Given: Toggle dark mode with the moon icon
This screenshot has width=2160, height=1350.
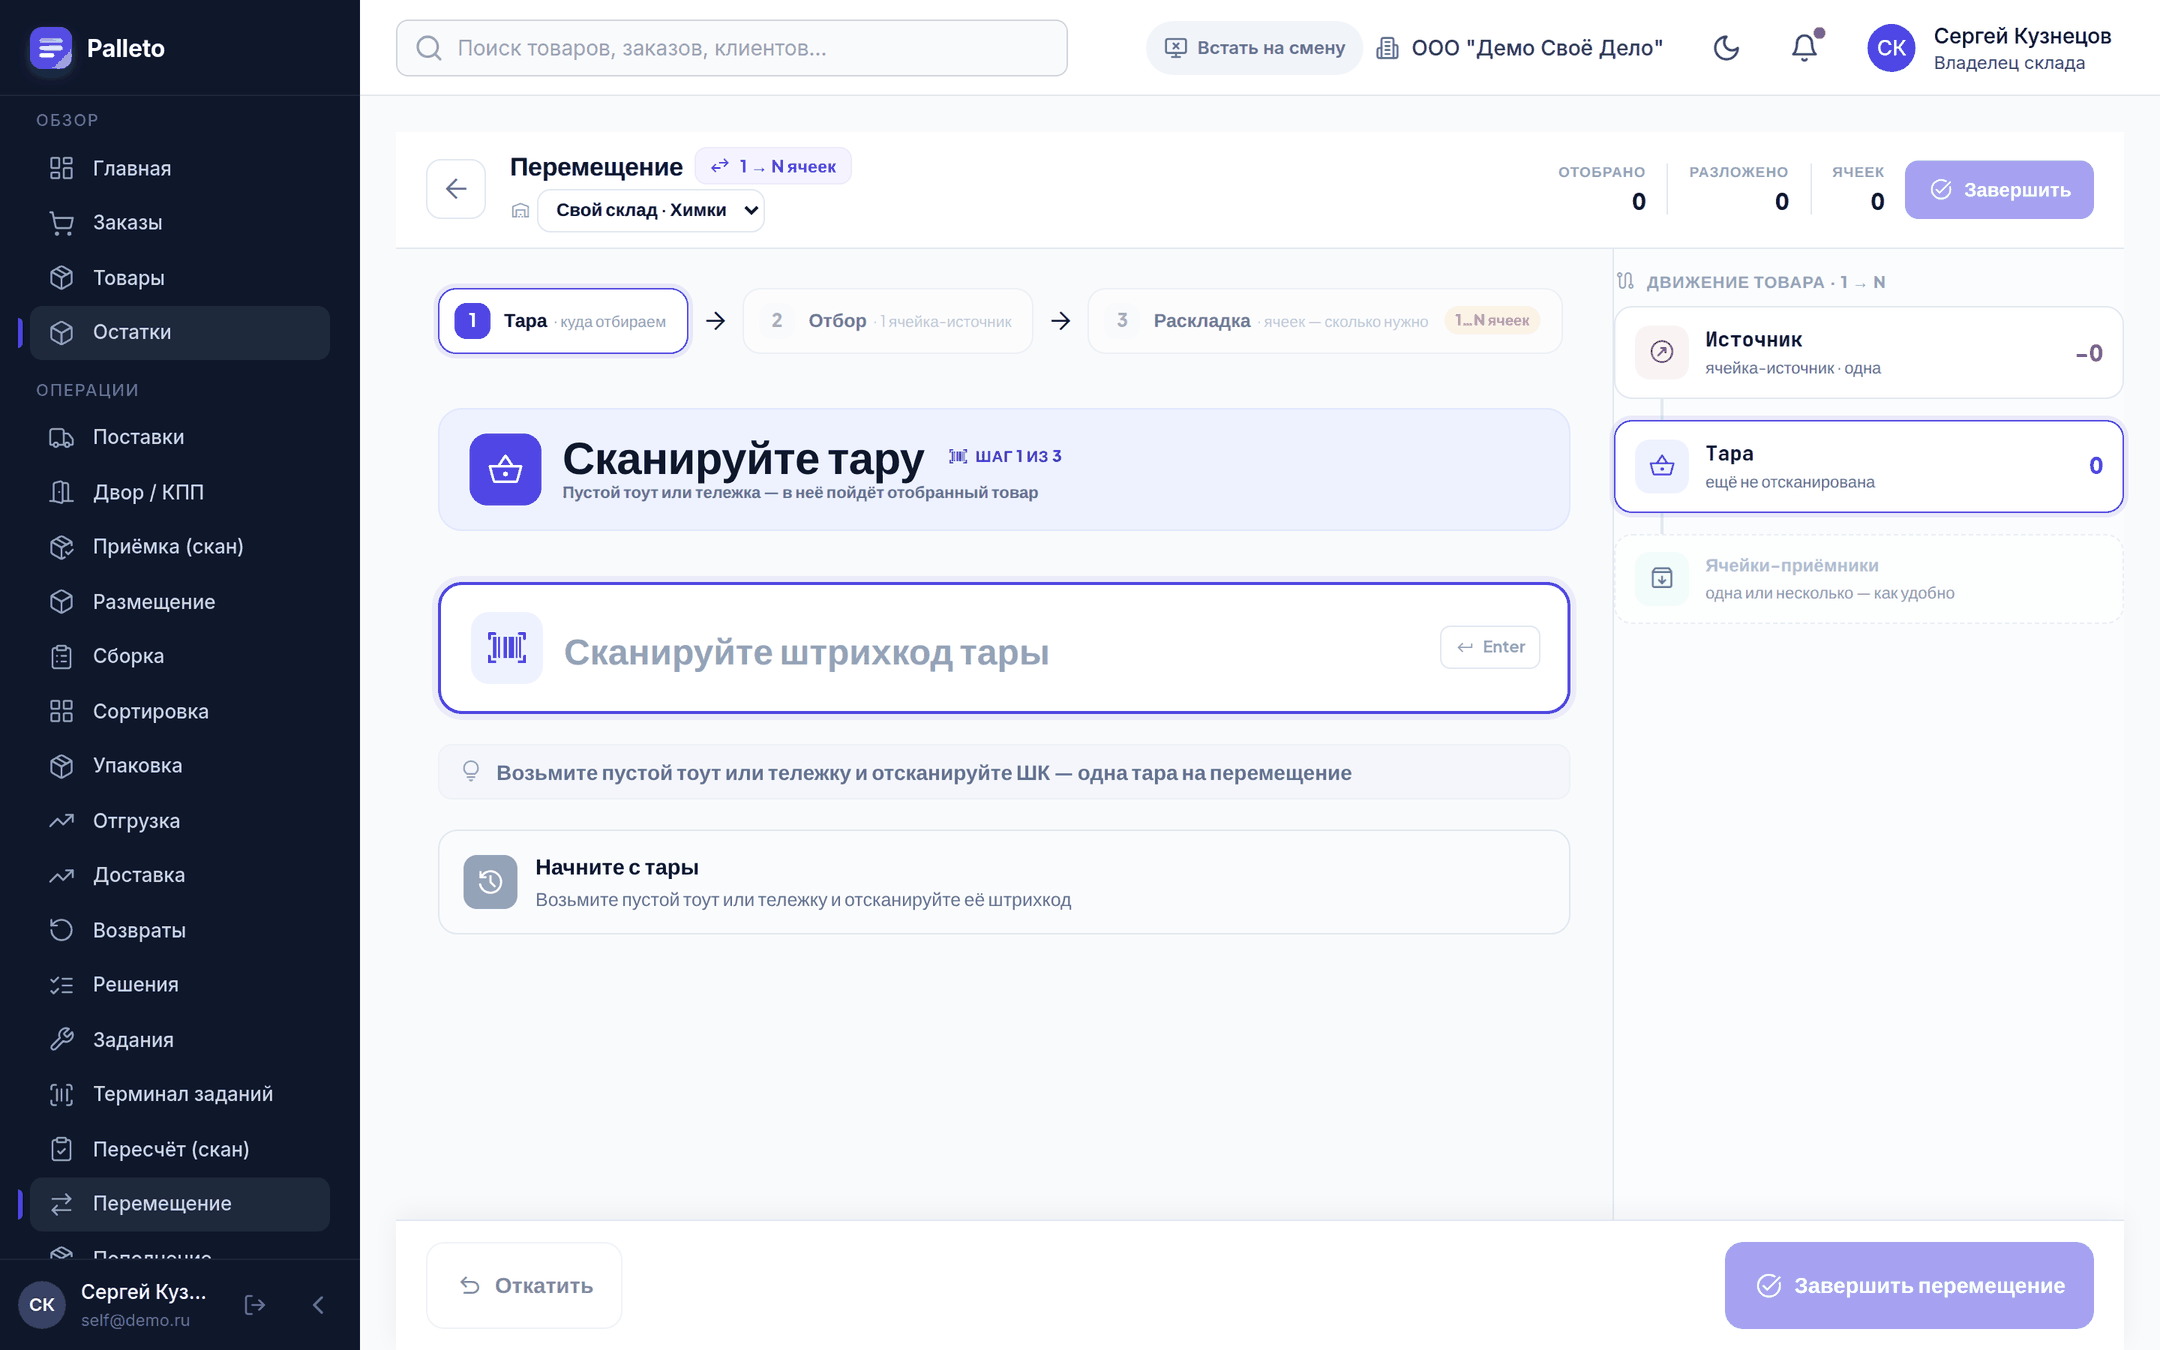Looking at the screenshot, I should [x=1726, y=48].
